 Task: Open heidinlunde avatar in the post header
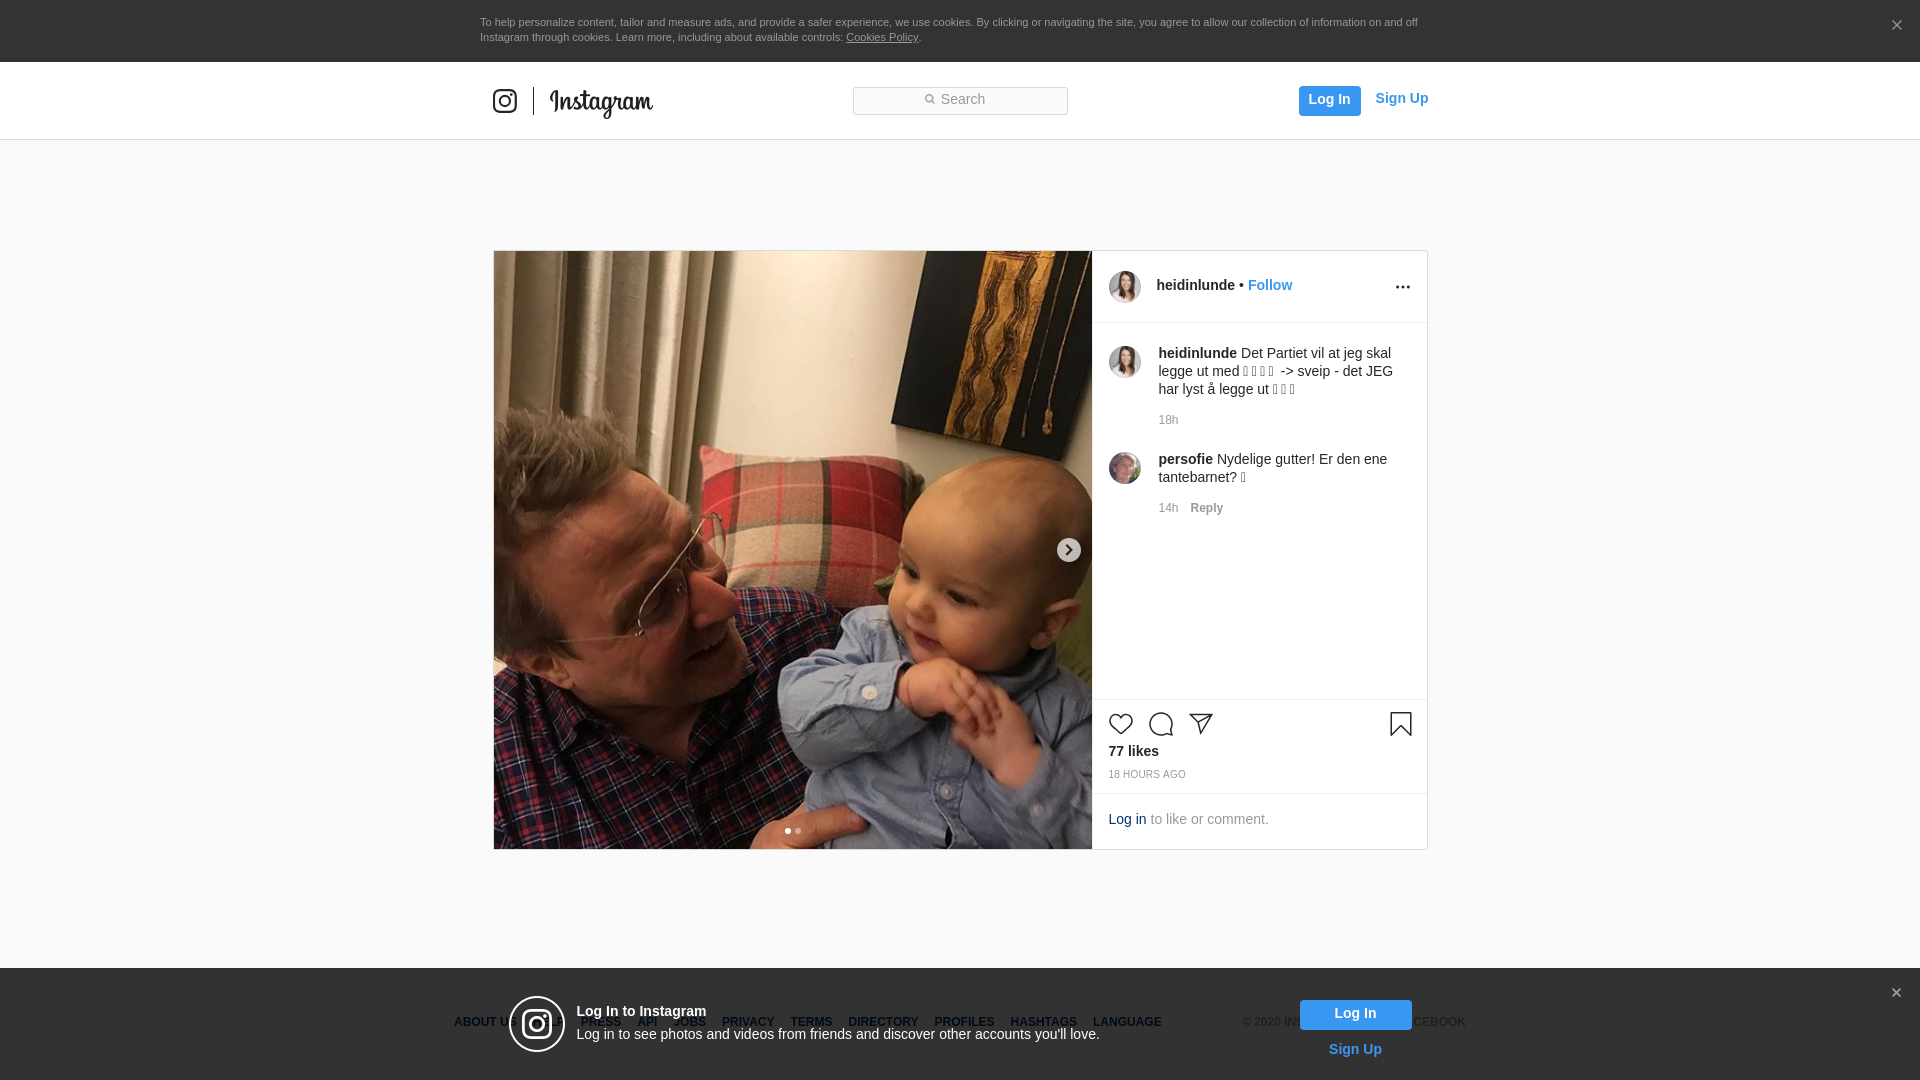[x=1125, y=287]
